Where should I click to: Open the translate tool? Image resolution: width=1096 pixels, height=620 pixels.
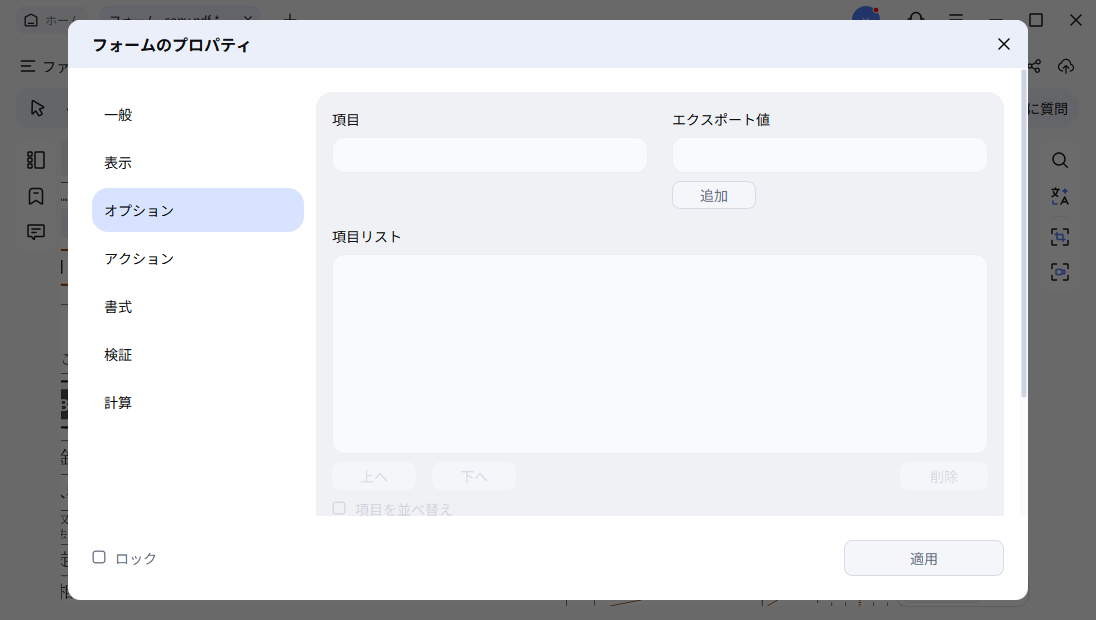[x=1059, y=197]
